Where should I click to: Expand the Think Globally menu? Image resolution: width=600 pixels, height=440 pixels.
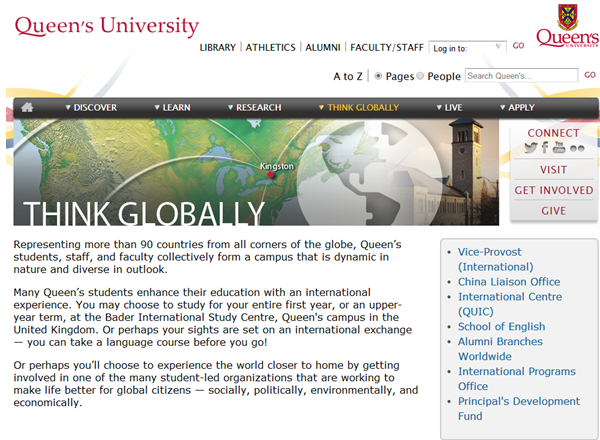359,108
